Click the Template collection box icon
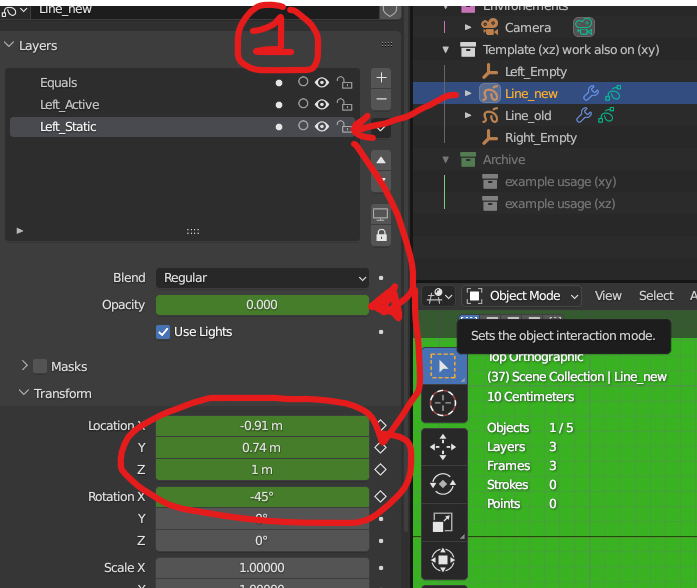The image size is (697, 588). [468, 49]
